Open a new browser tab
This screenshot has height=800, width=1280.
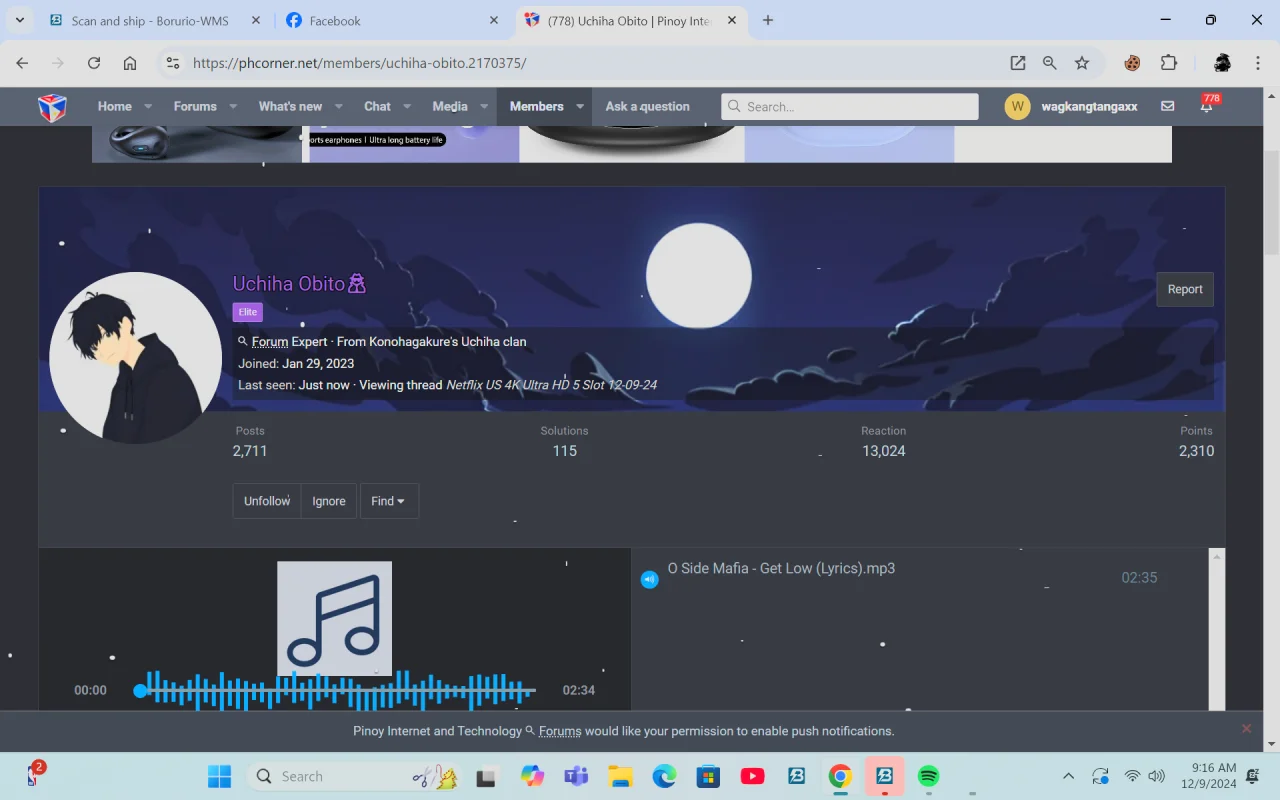pyautogui.click(x=768, y=20)
